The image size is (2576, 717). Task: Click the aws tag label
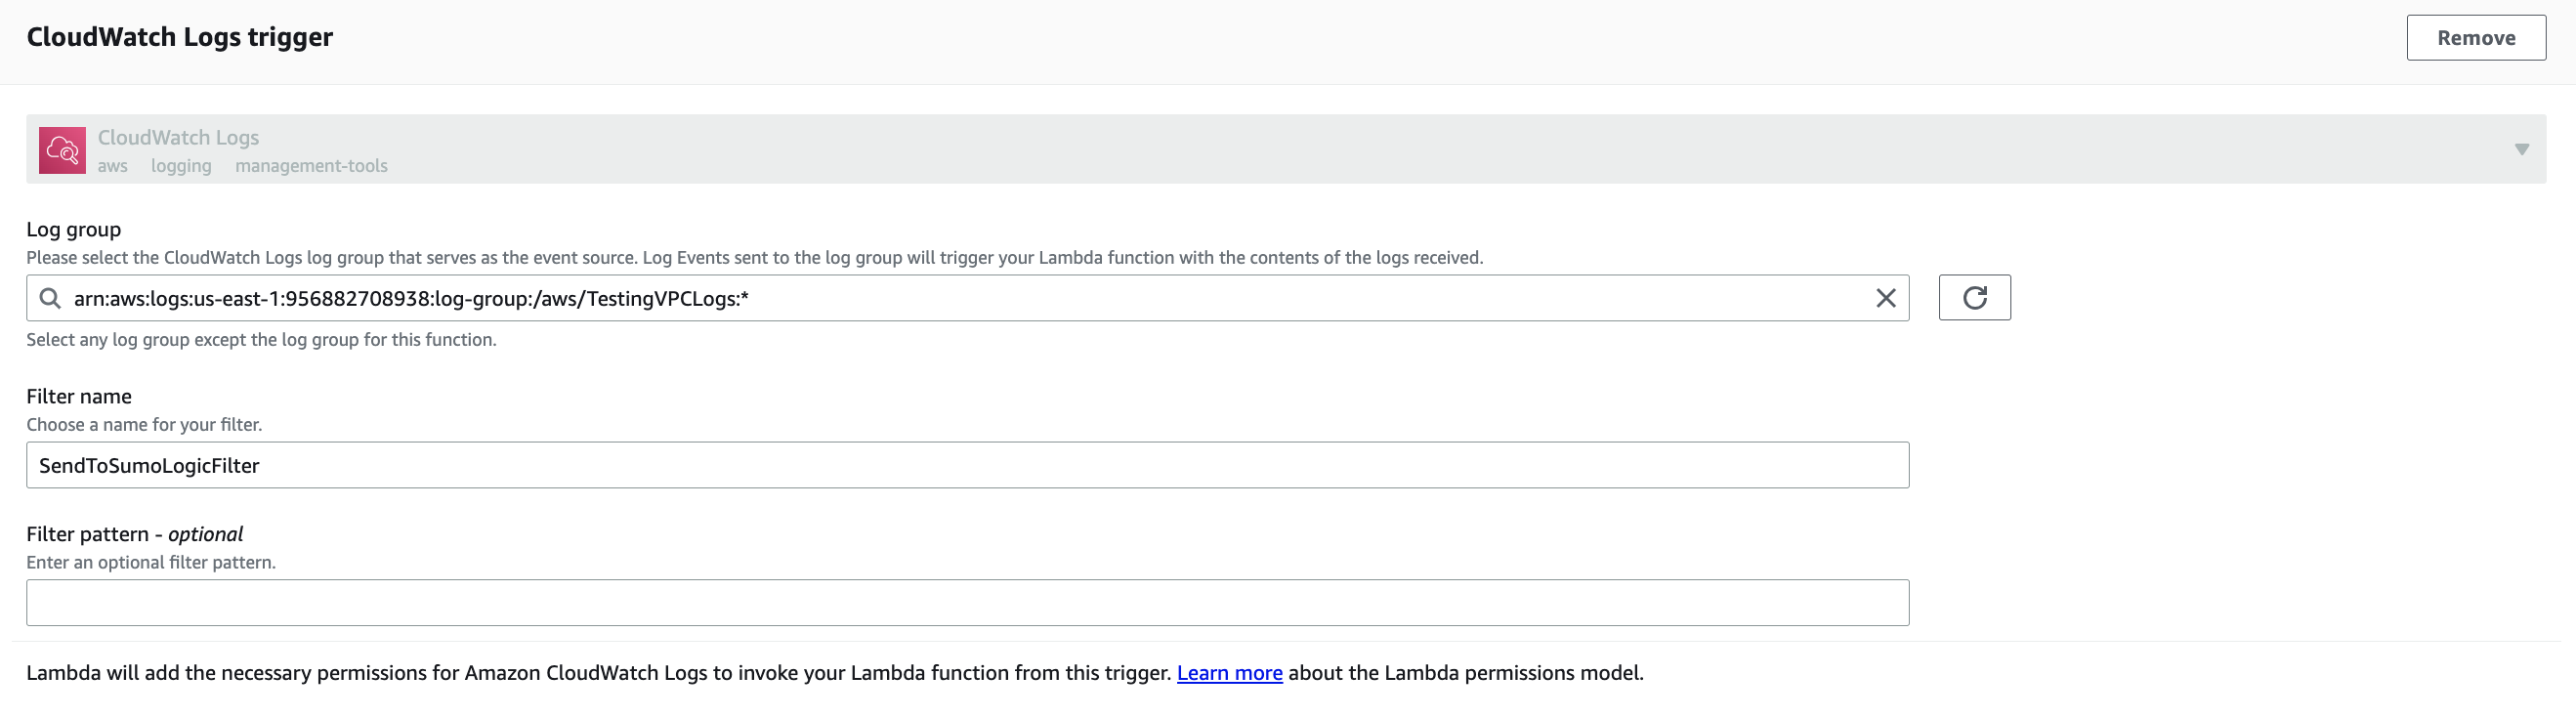click(x=112, y=166)
